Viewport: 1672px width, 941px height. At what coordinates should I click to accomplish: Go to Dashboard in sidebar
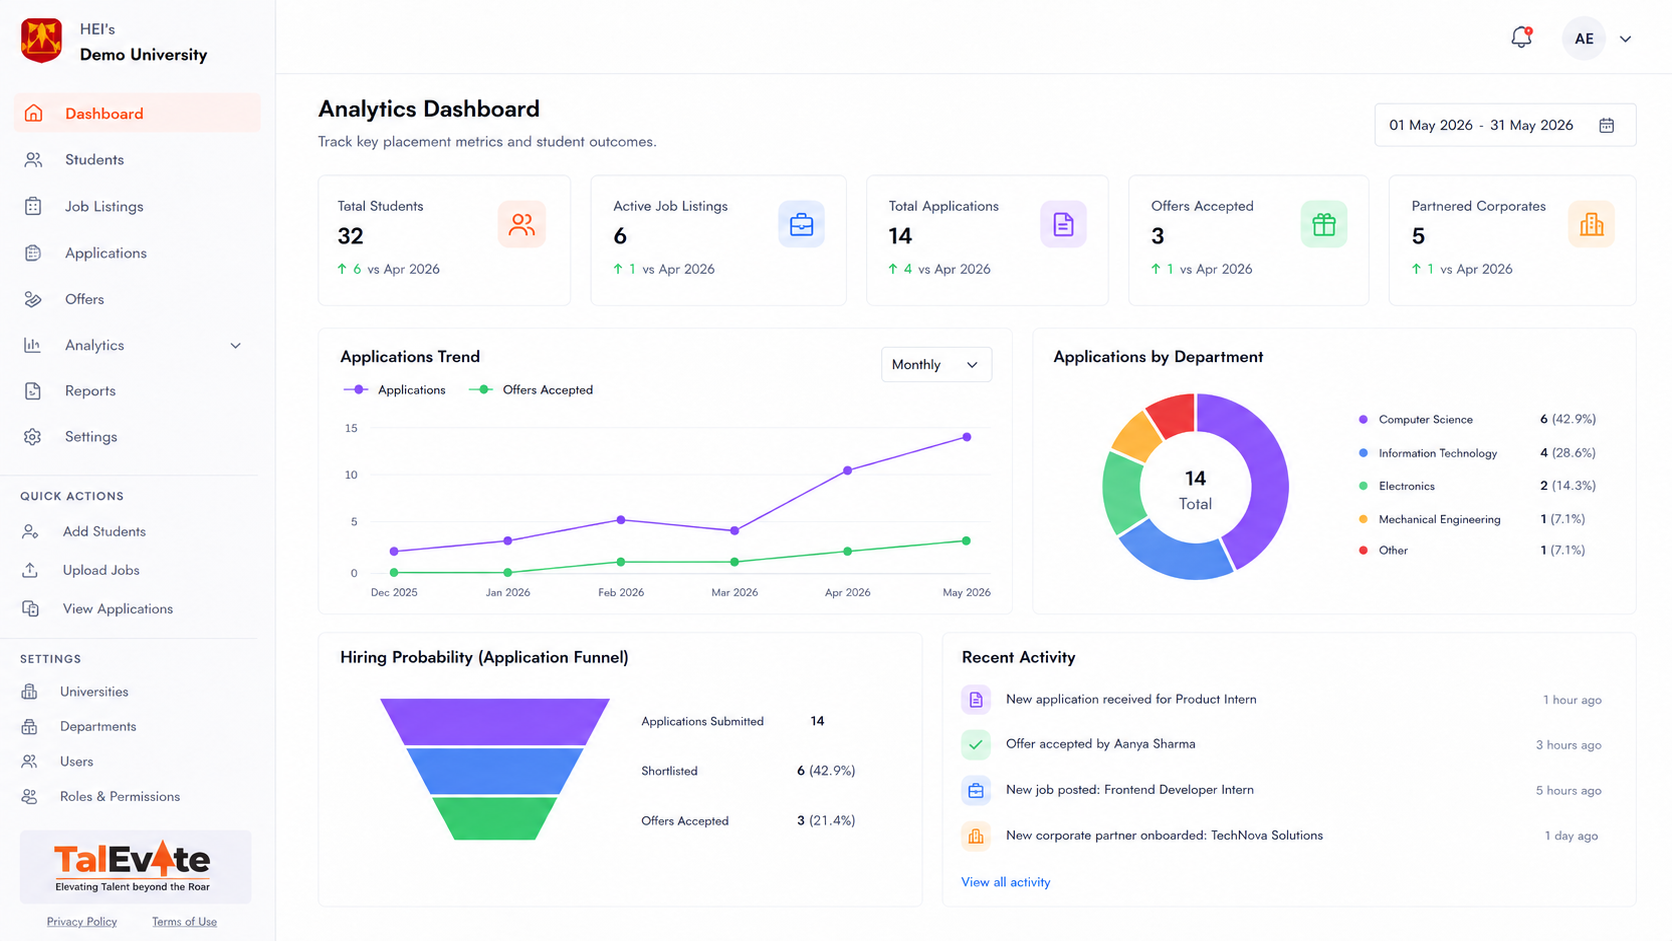pos(137,113)
